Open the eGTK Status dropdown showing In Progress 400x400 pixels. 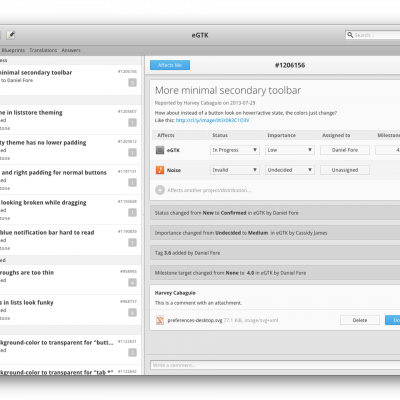(x=235, y=150)
